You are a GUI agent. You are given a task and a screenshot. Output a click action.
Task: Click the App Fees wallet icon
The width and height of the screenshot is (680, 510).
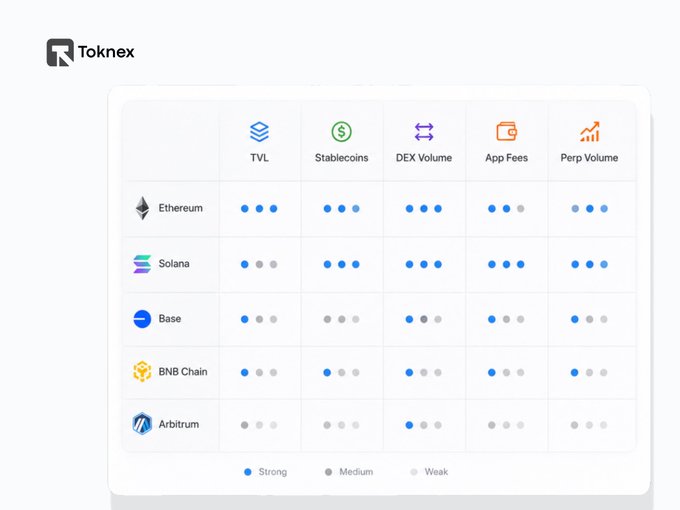(x=507, y=131)
